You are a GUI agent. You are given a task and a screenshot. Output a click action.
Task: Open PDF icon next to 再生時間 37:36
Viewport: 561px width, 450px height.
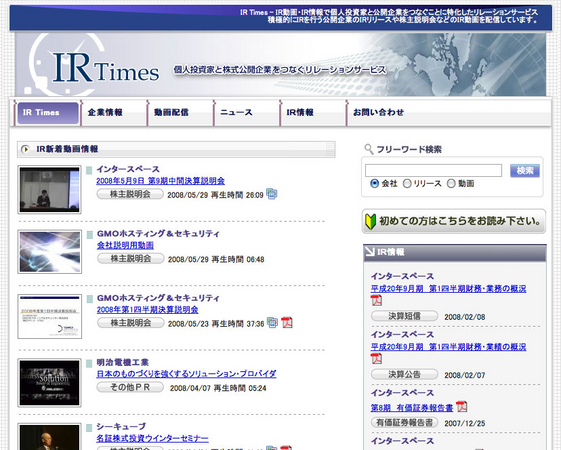tap(287, 323)
